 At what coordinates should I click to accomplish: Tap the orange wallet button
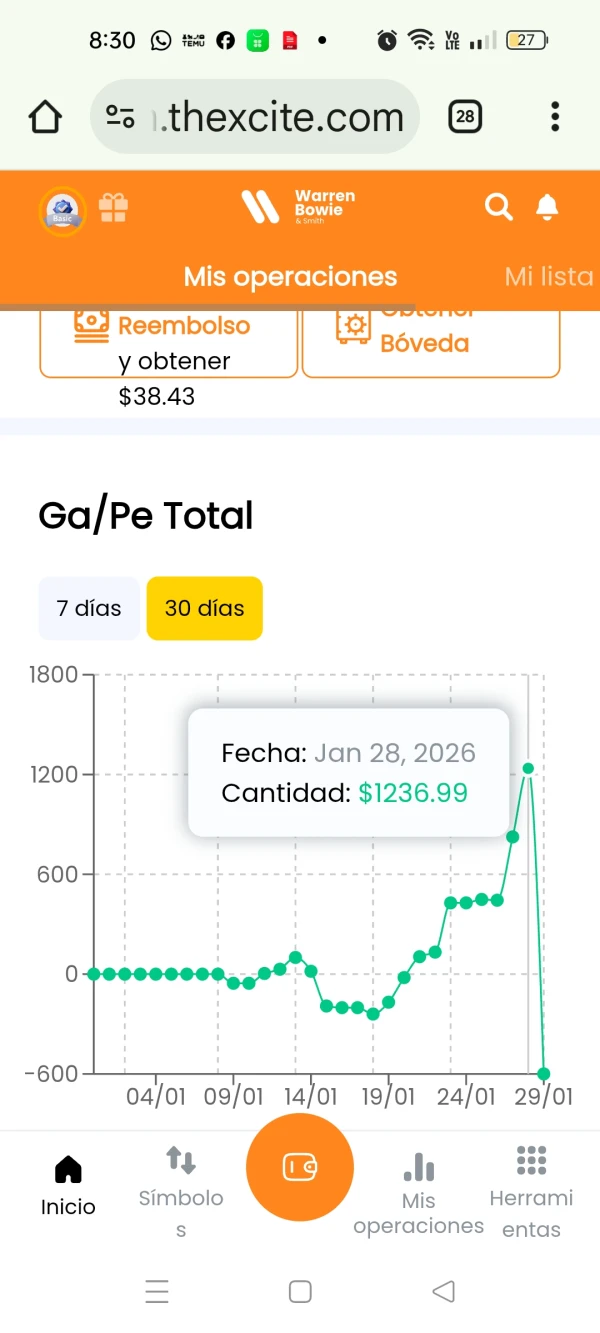point(299,1168)
